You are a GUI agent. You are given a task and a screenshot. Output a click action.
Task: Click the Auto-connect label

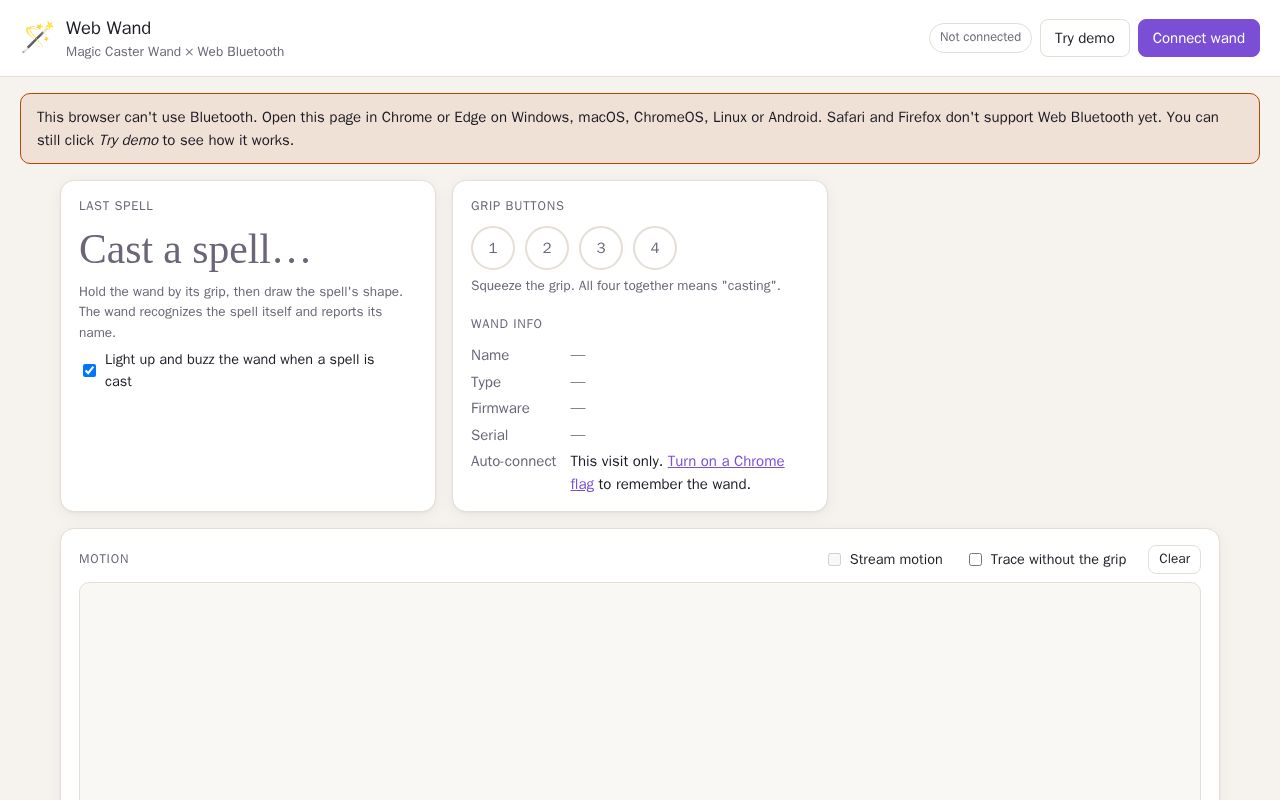[513, 461]
